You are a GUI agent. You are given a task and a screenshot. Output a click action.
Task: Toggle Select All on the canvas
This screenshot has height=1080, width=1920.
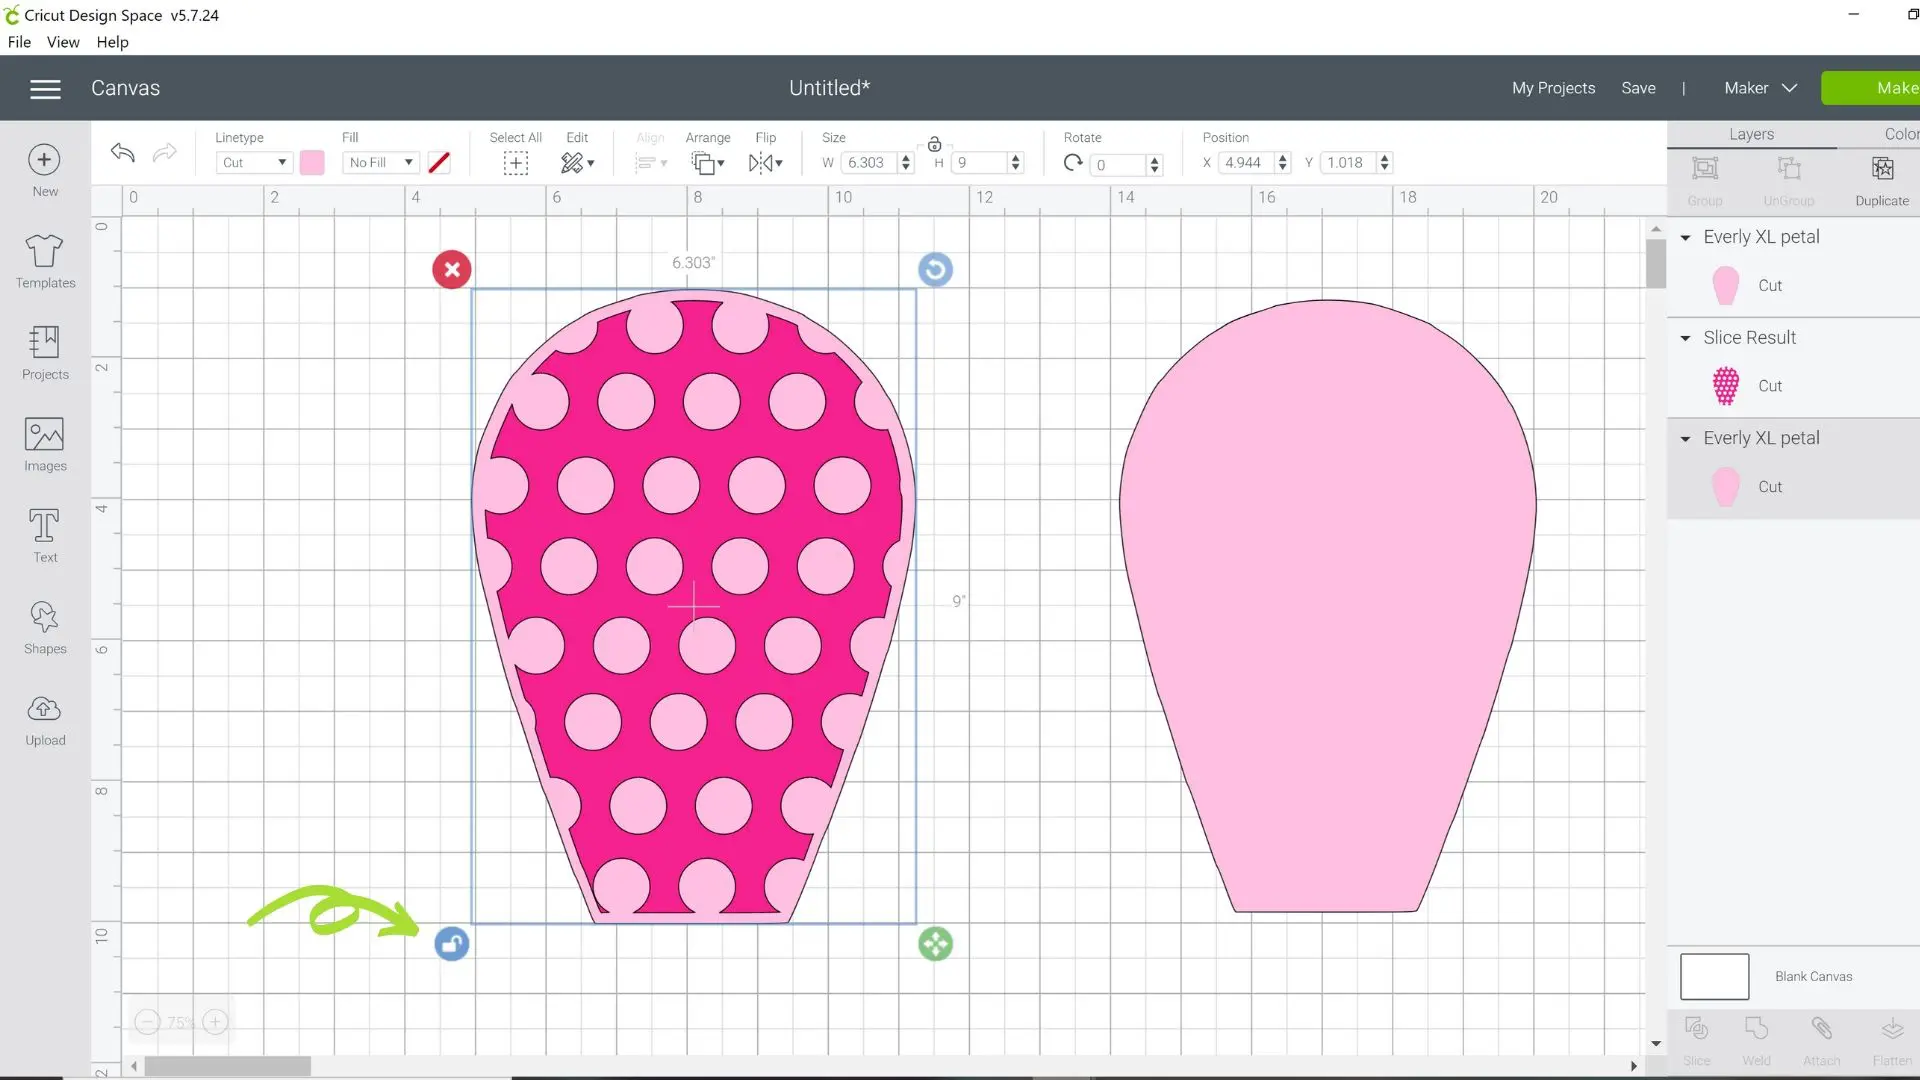[x=515, y=163]
